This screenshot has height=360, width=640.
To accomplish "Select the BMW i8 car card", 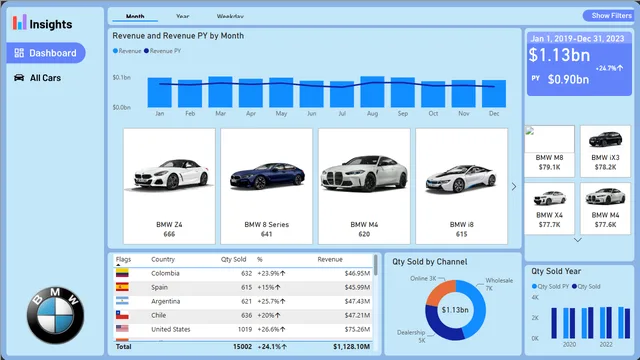I will (462, 186).
